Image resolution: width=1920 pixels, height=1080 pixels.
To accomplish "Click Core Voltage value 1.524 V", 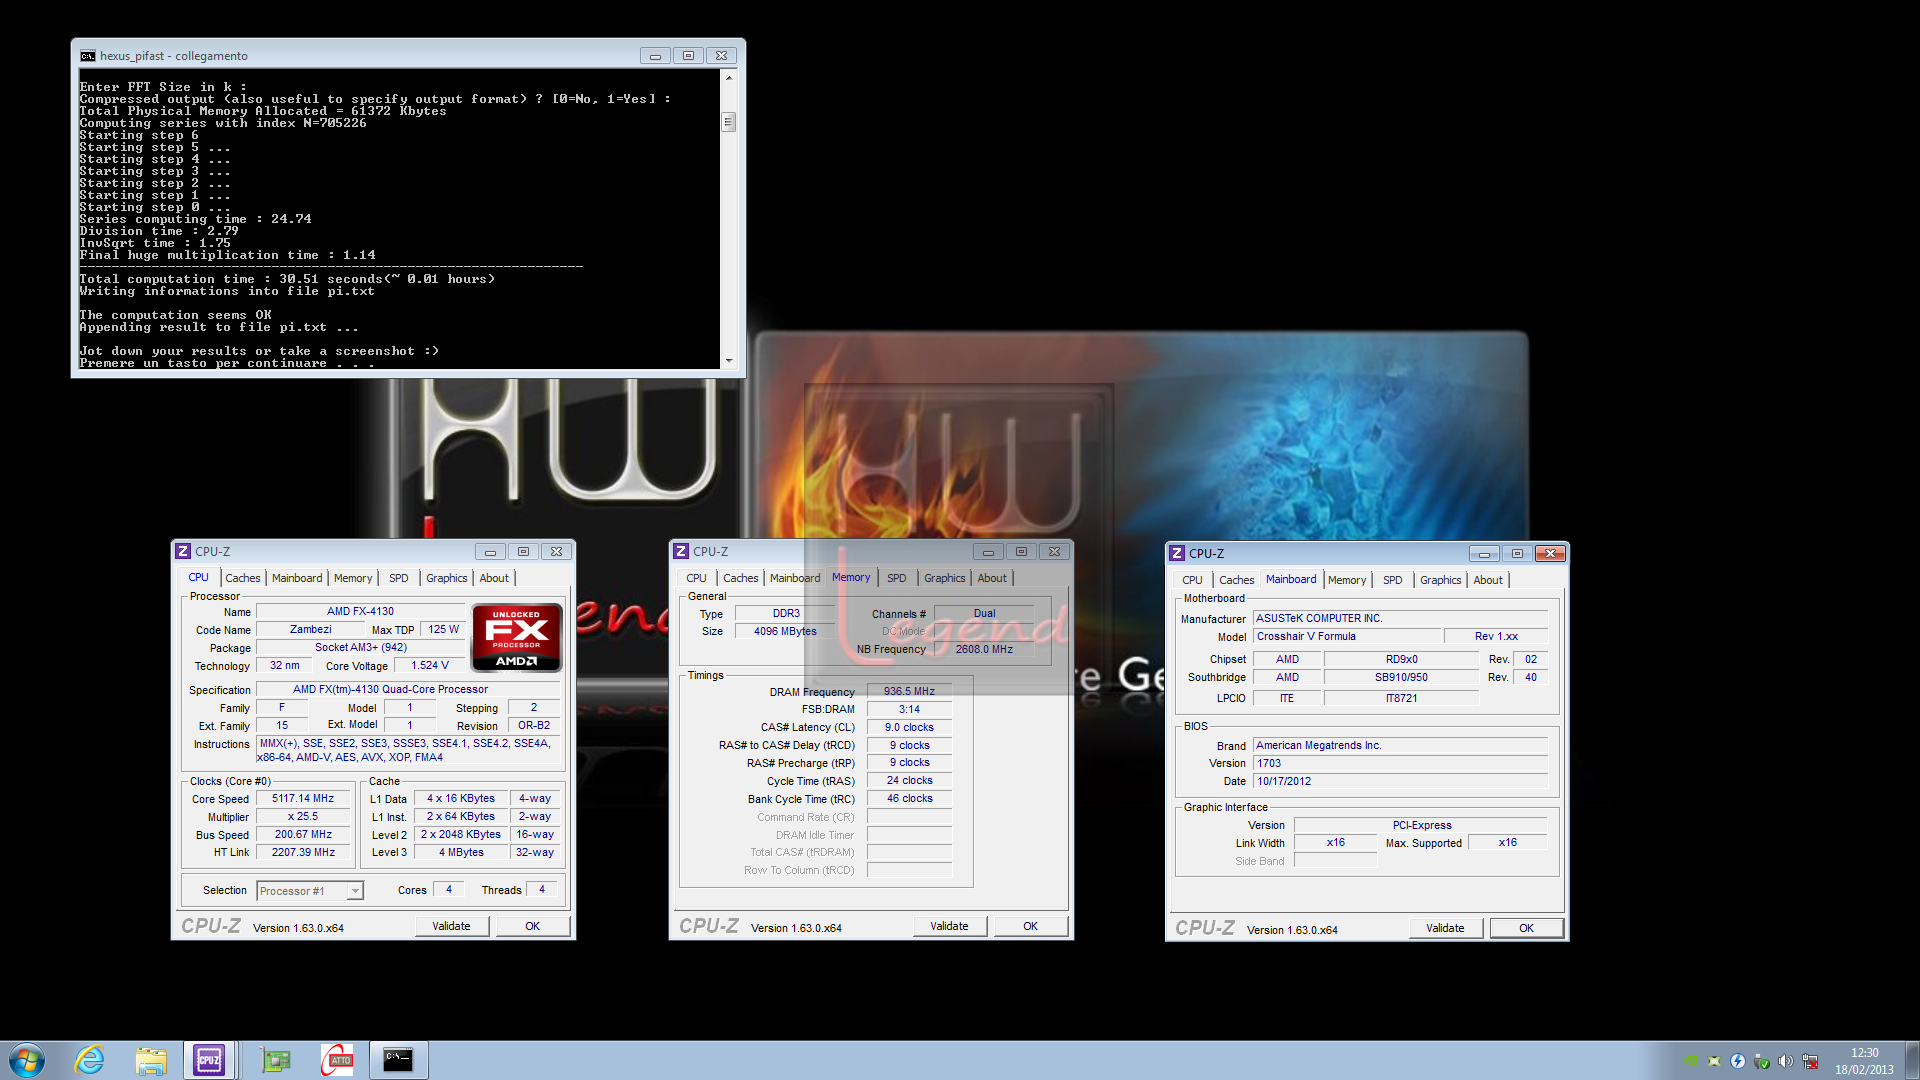I will point(430,665).
